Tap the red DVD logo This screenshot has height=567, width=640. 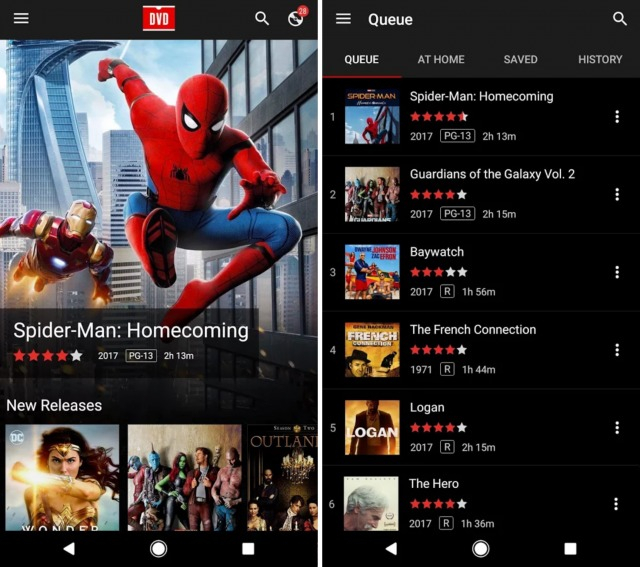click(159, 18)
